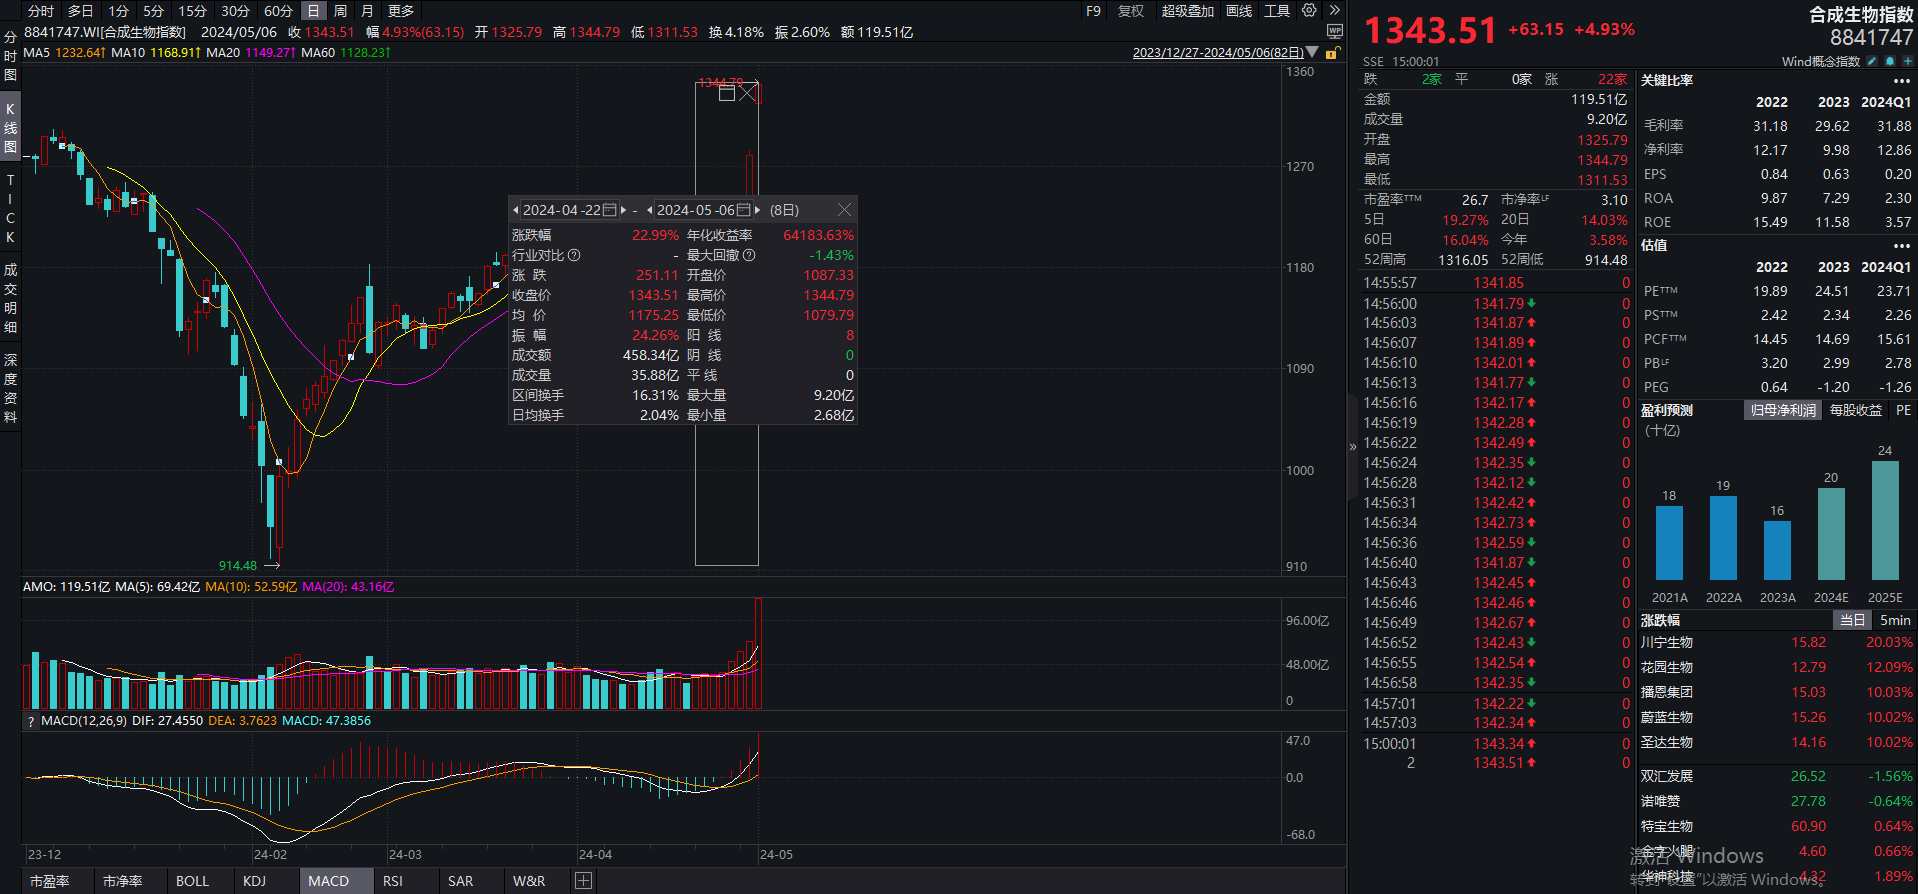This screenshot has height=894, width=1918.
Task: Open the end date calendar picker
Action: click(743, 210)
